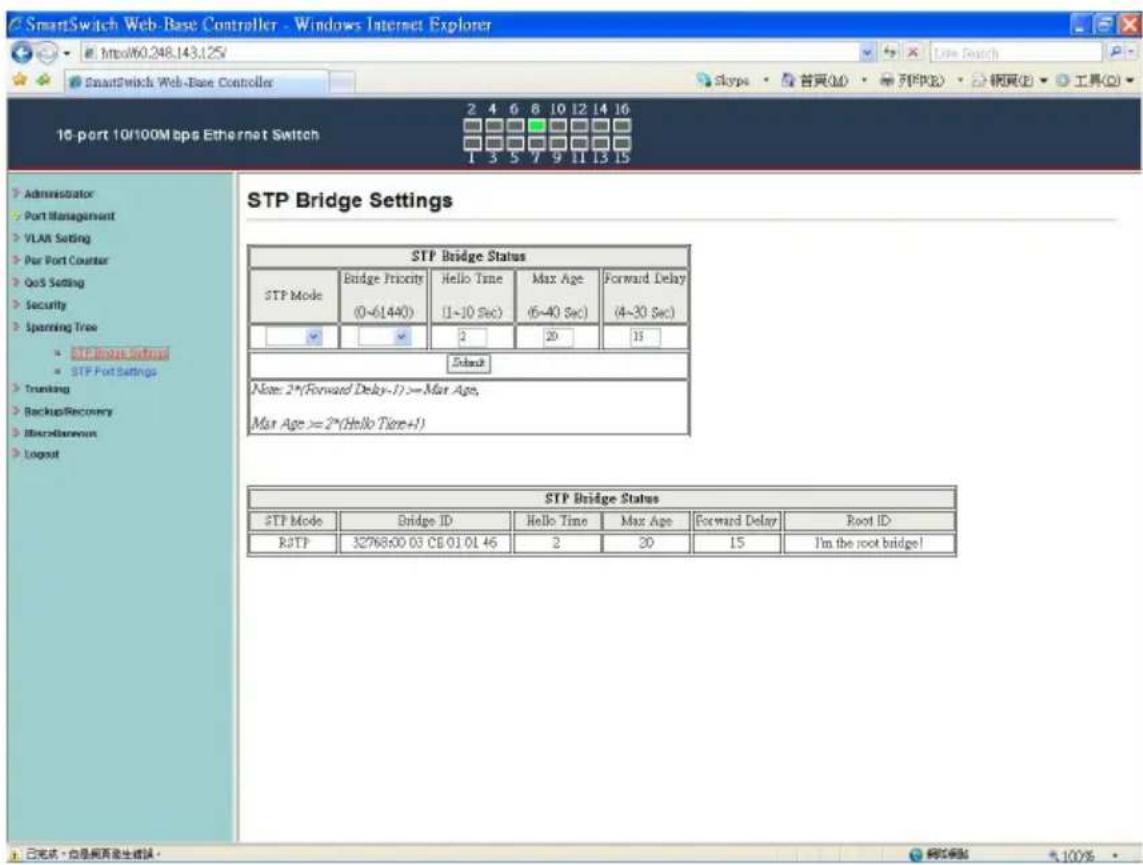Screen dimensions: 1143x865
Task: Open STP Bridge Settings link
Action: point(120,353)
